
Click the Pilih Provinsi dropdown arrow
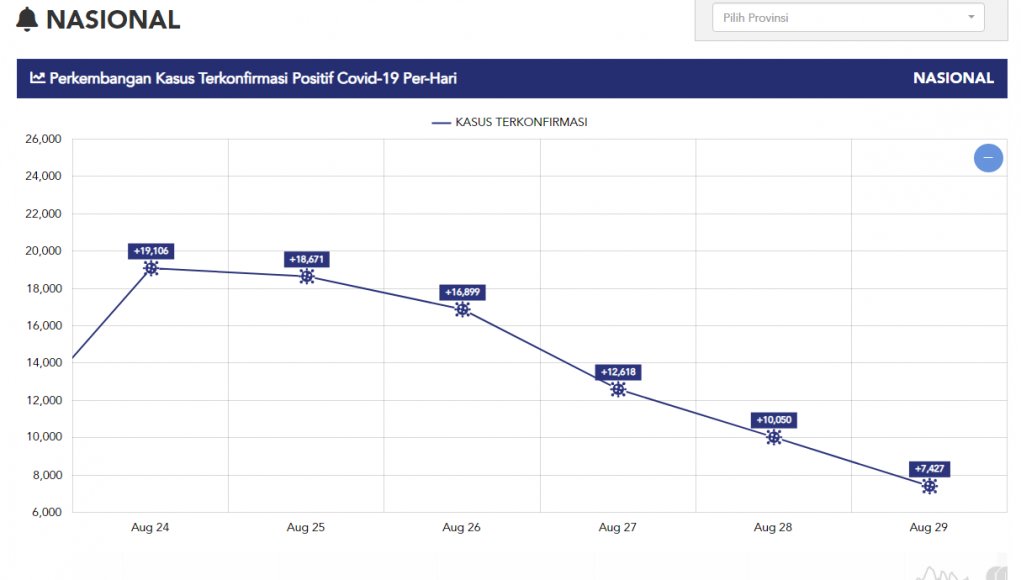971,18
